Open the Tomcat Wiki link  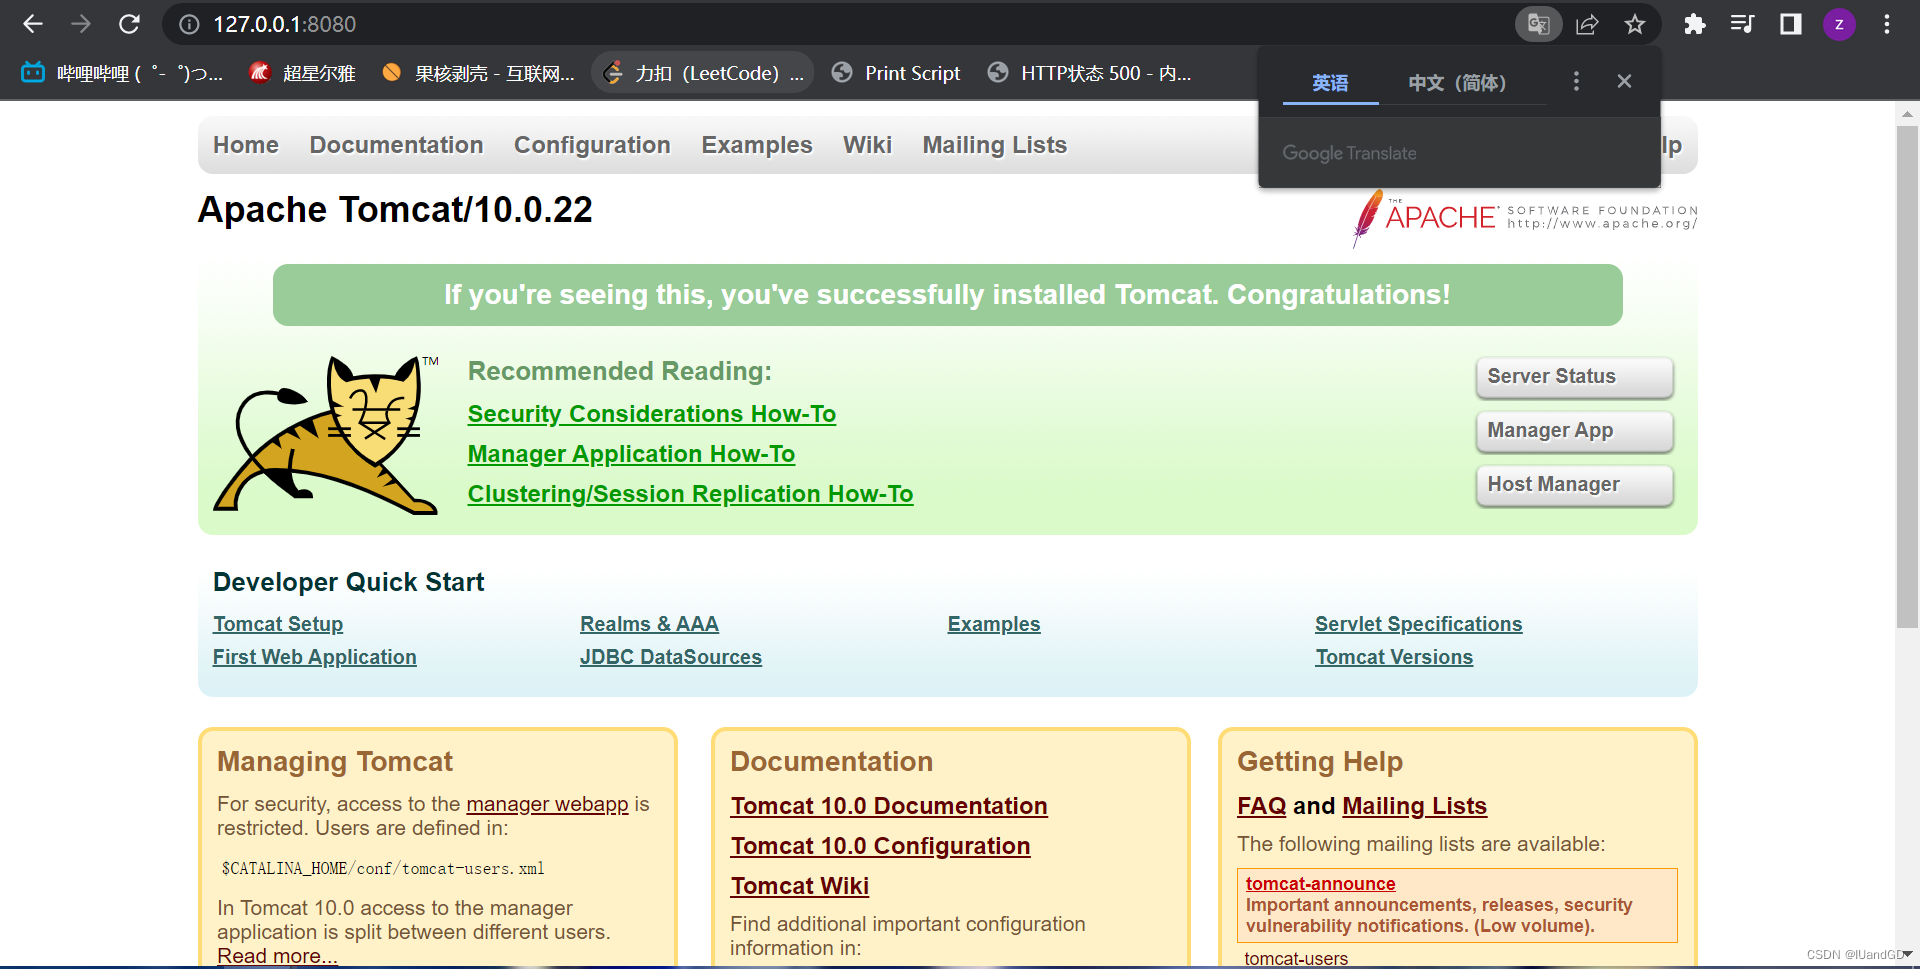(800, 886)
